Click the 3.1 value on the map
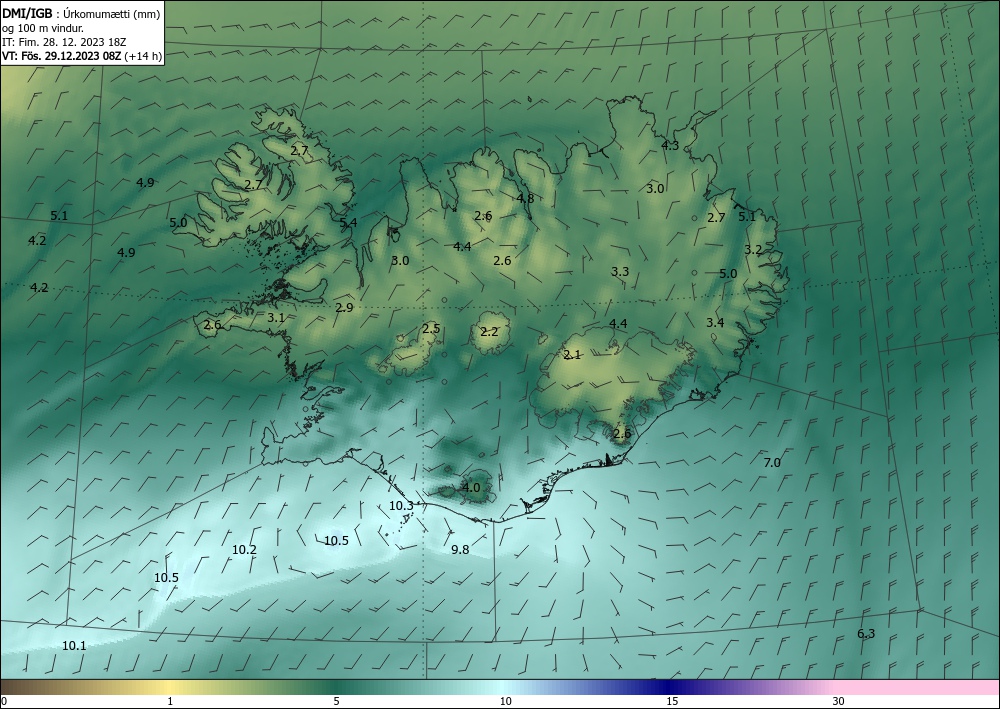Image resolution: width=1000 pixels, height=709 pixels. tap(276, 318)
